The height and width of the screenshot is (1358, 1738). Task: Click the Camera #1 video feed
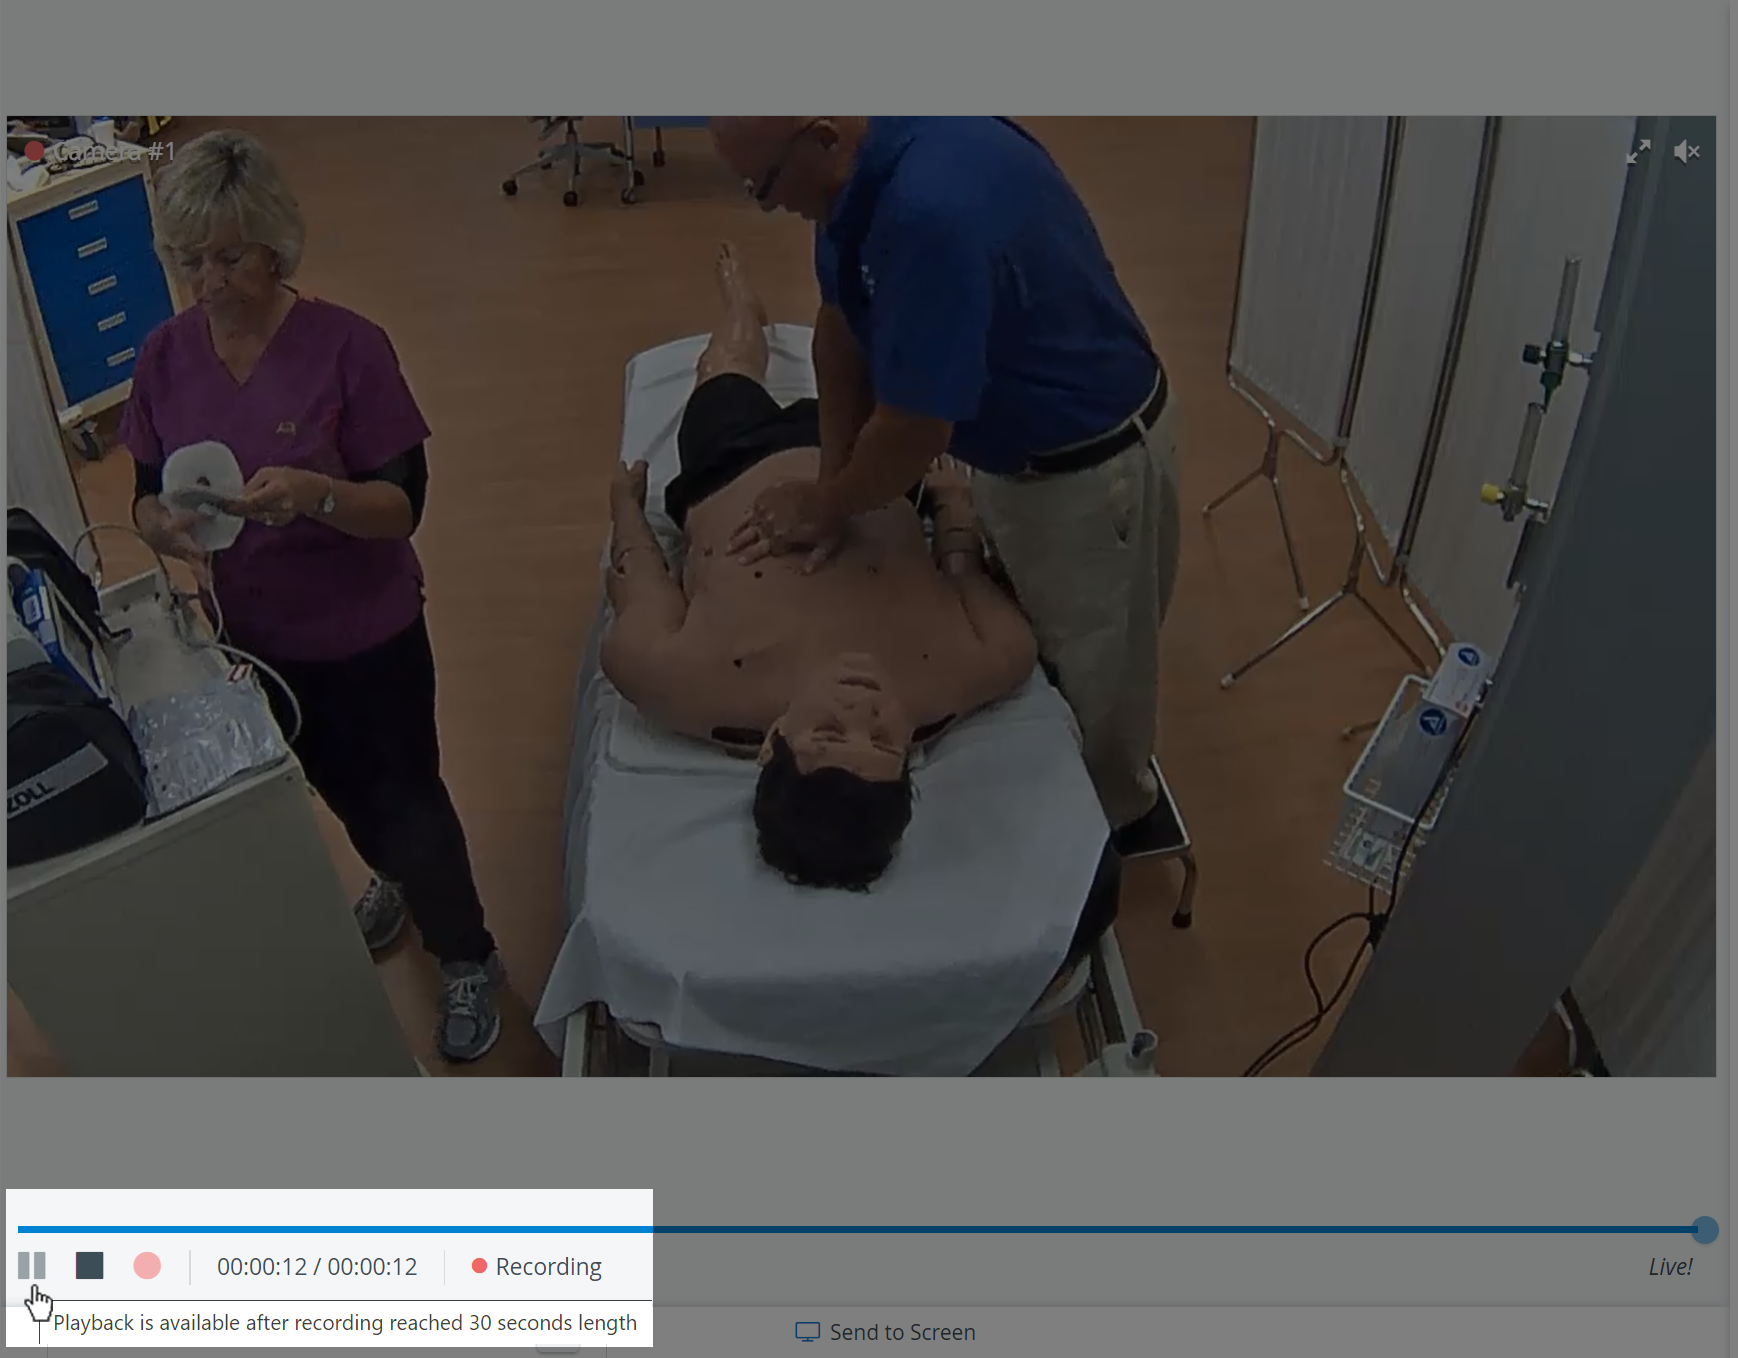pos(861,596)
